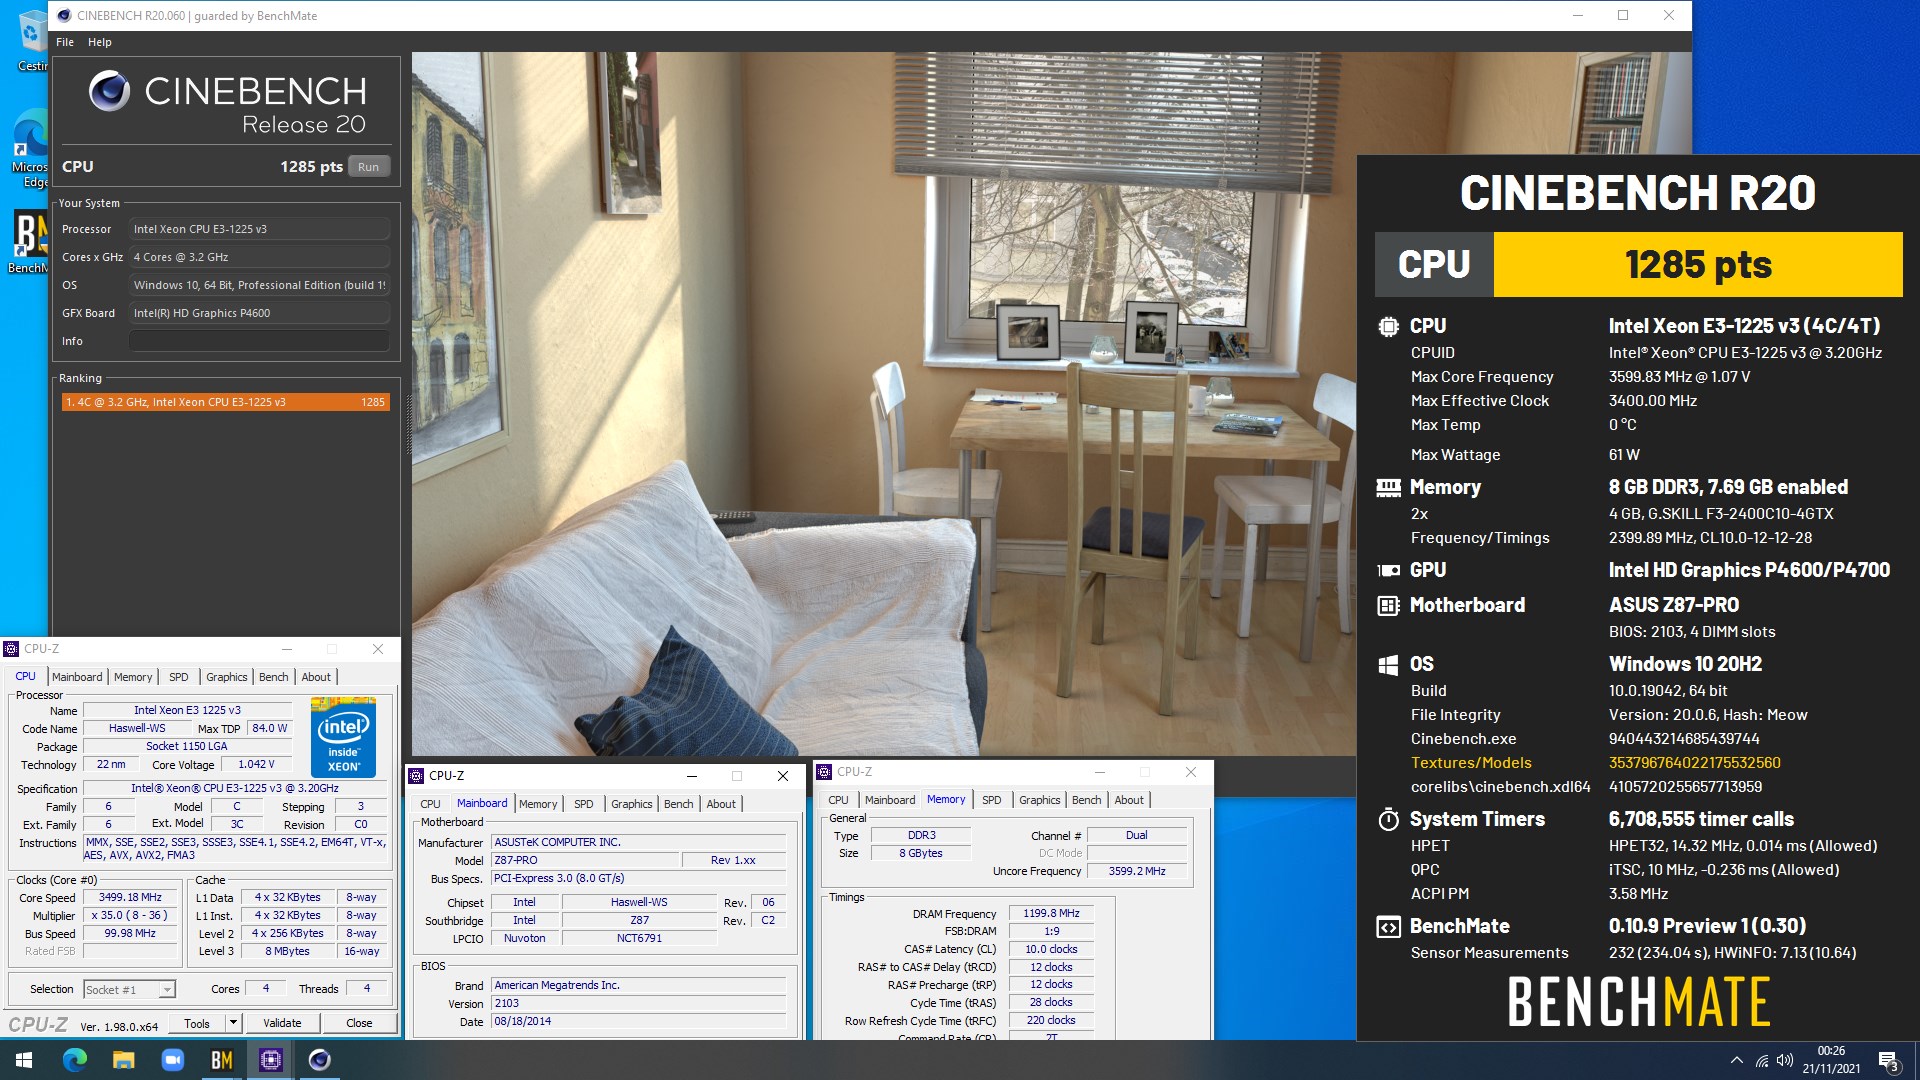Open the volume tray icon

tap(1785, 1060)
